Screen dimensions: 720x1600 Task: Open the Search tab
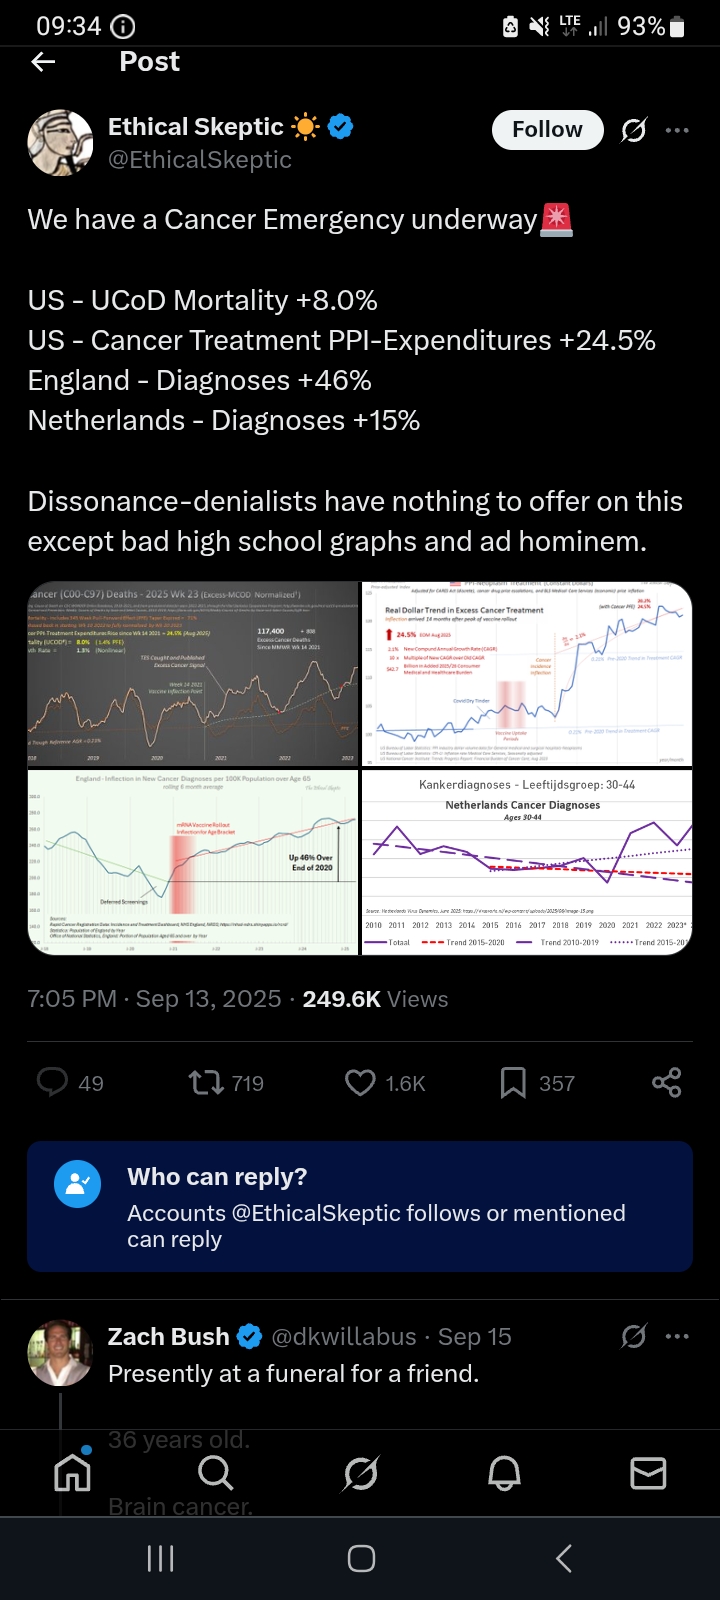pos(215,1473)
